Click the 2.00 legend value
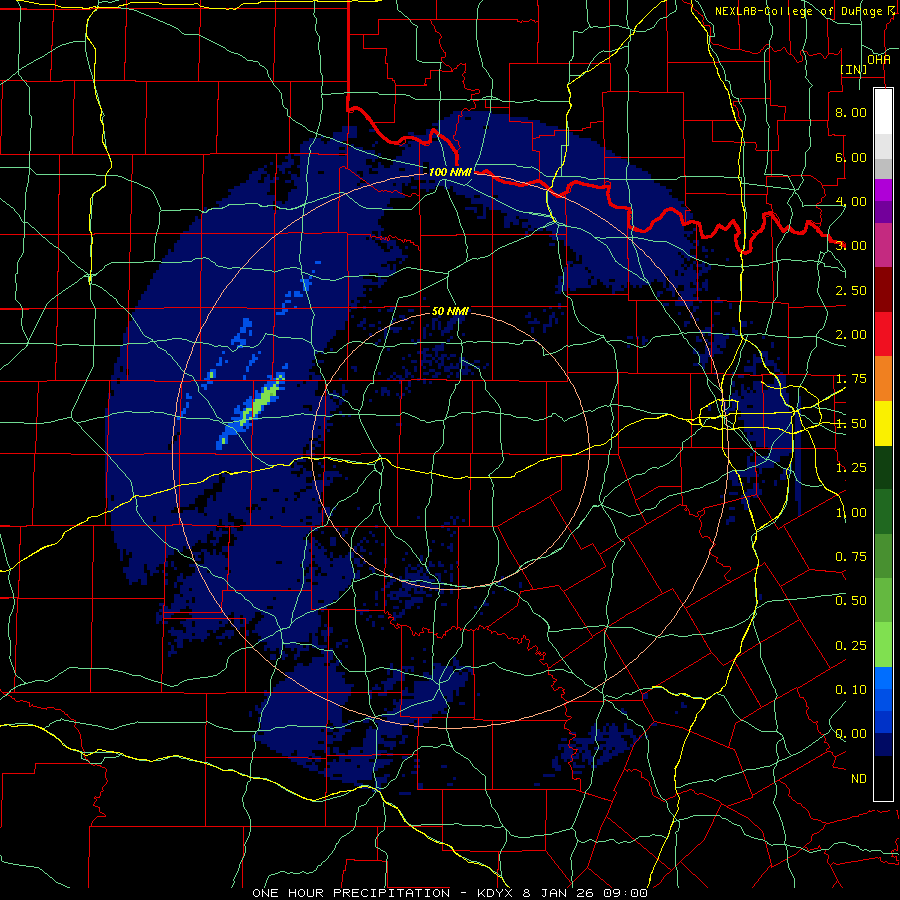This screenshot has width=900, height=900. (x=851, y=335)
